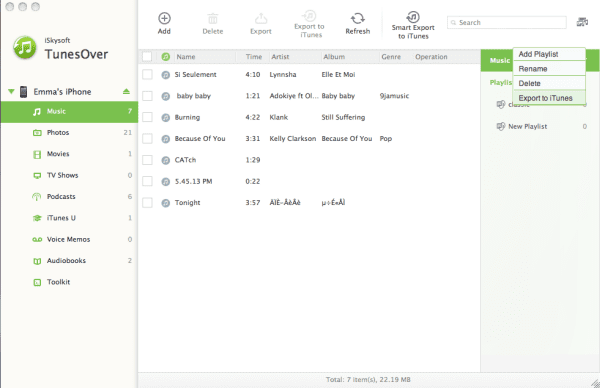Check the 5.45.13 PM checkbox

pyautogui.click(x=147, y=181)
